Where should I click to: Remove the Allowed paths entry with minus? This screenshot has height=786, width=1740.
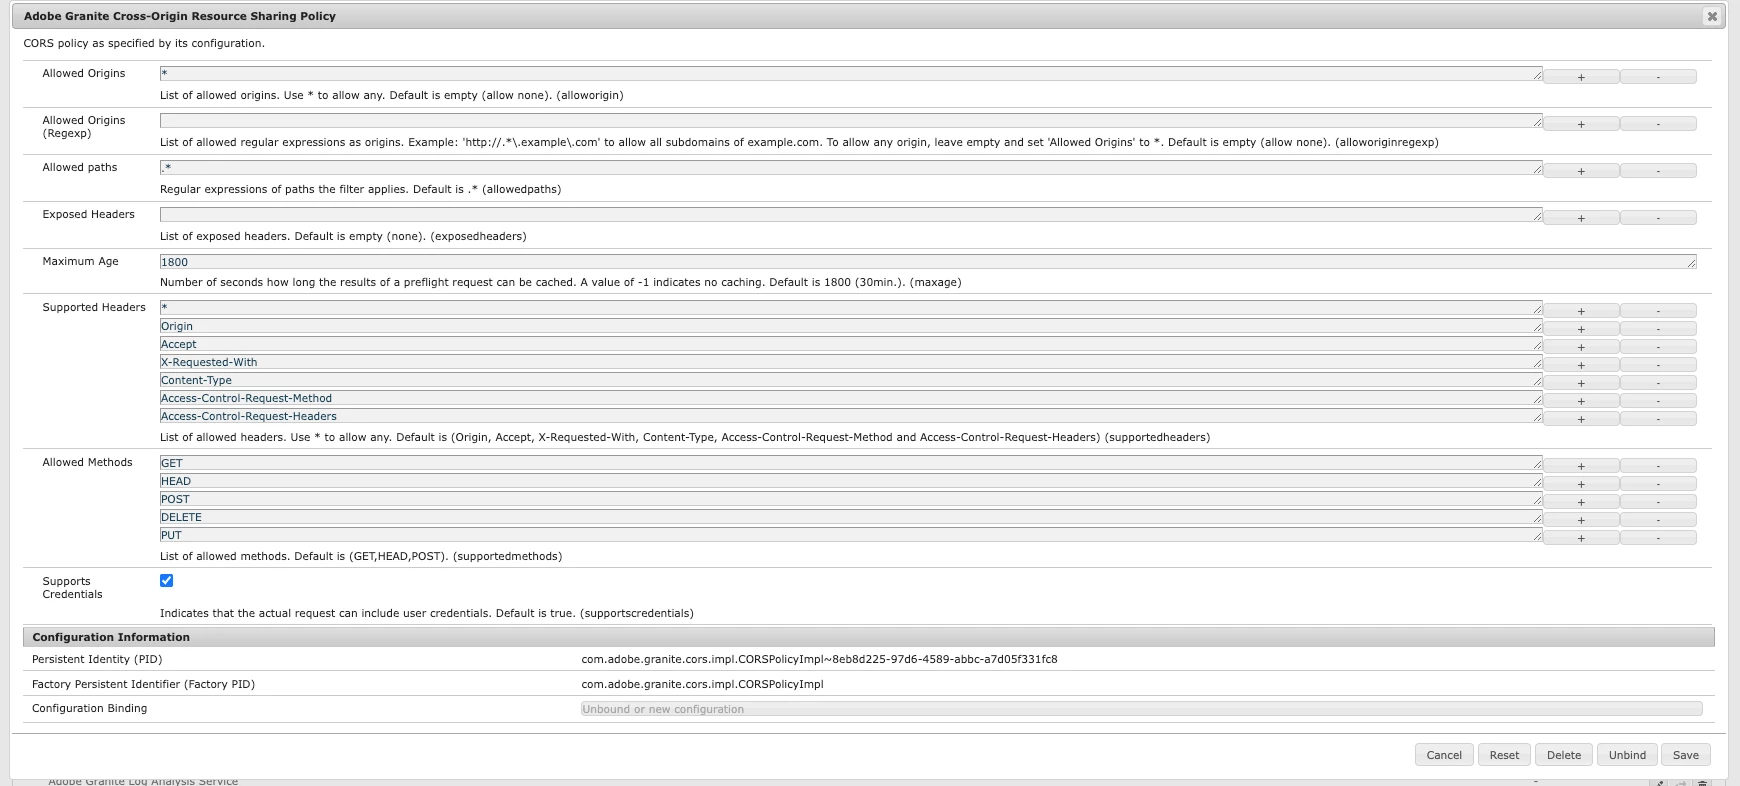coord(1658,171)
